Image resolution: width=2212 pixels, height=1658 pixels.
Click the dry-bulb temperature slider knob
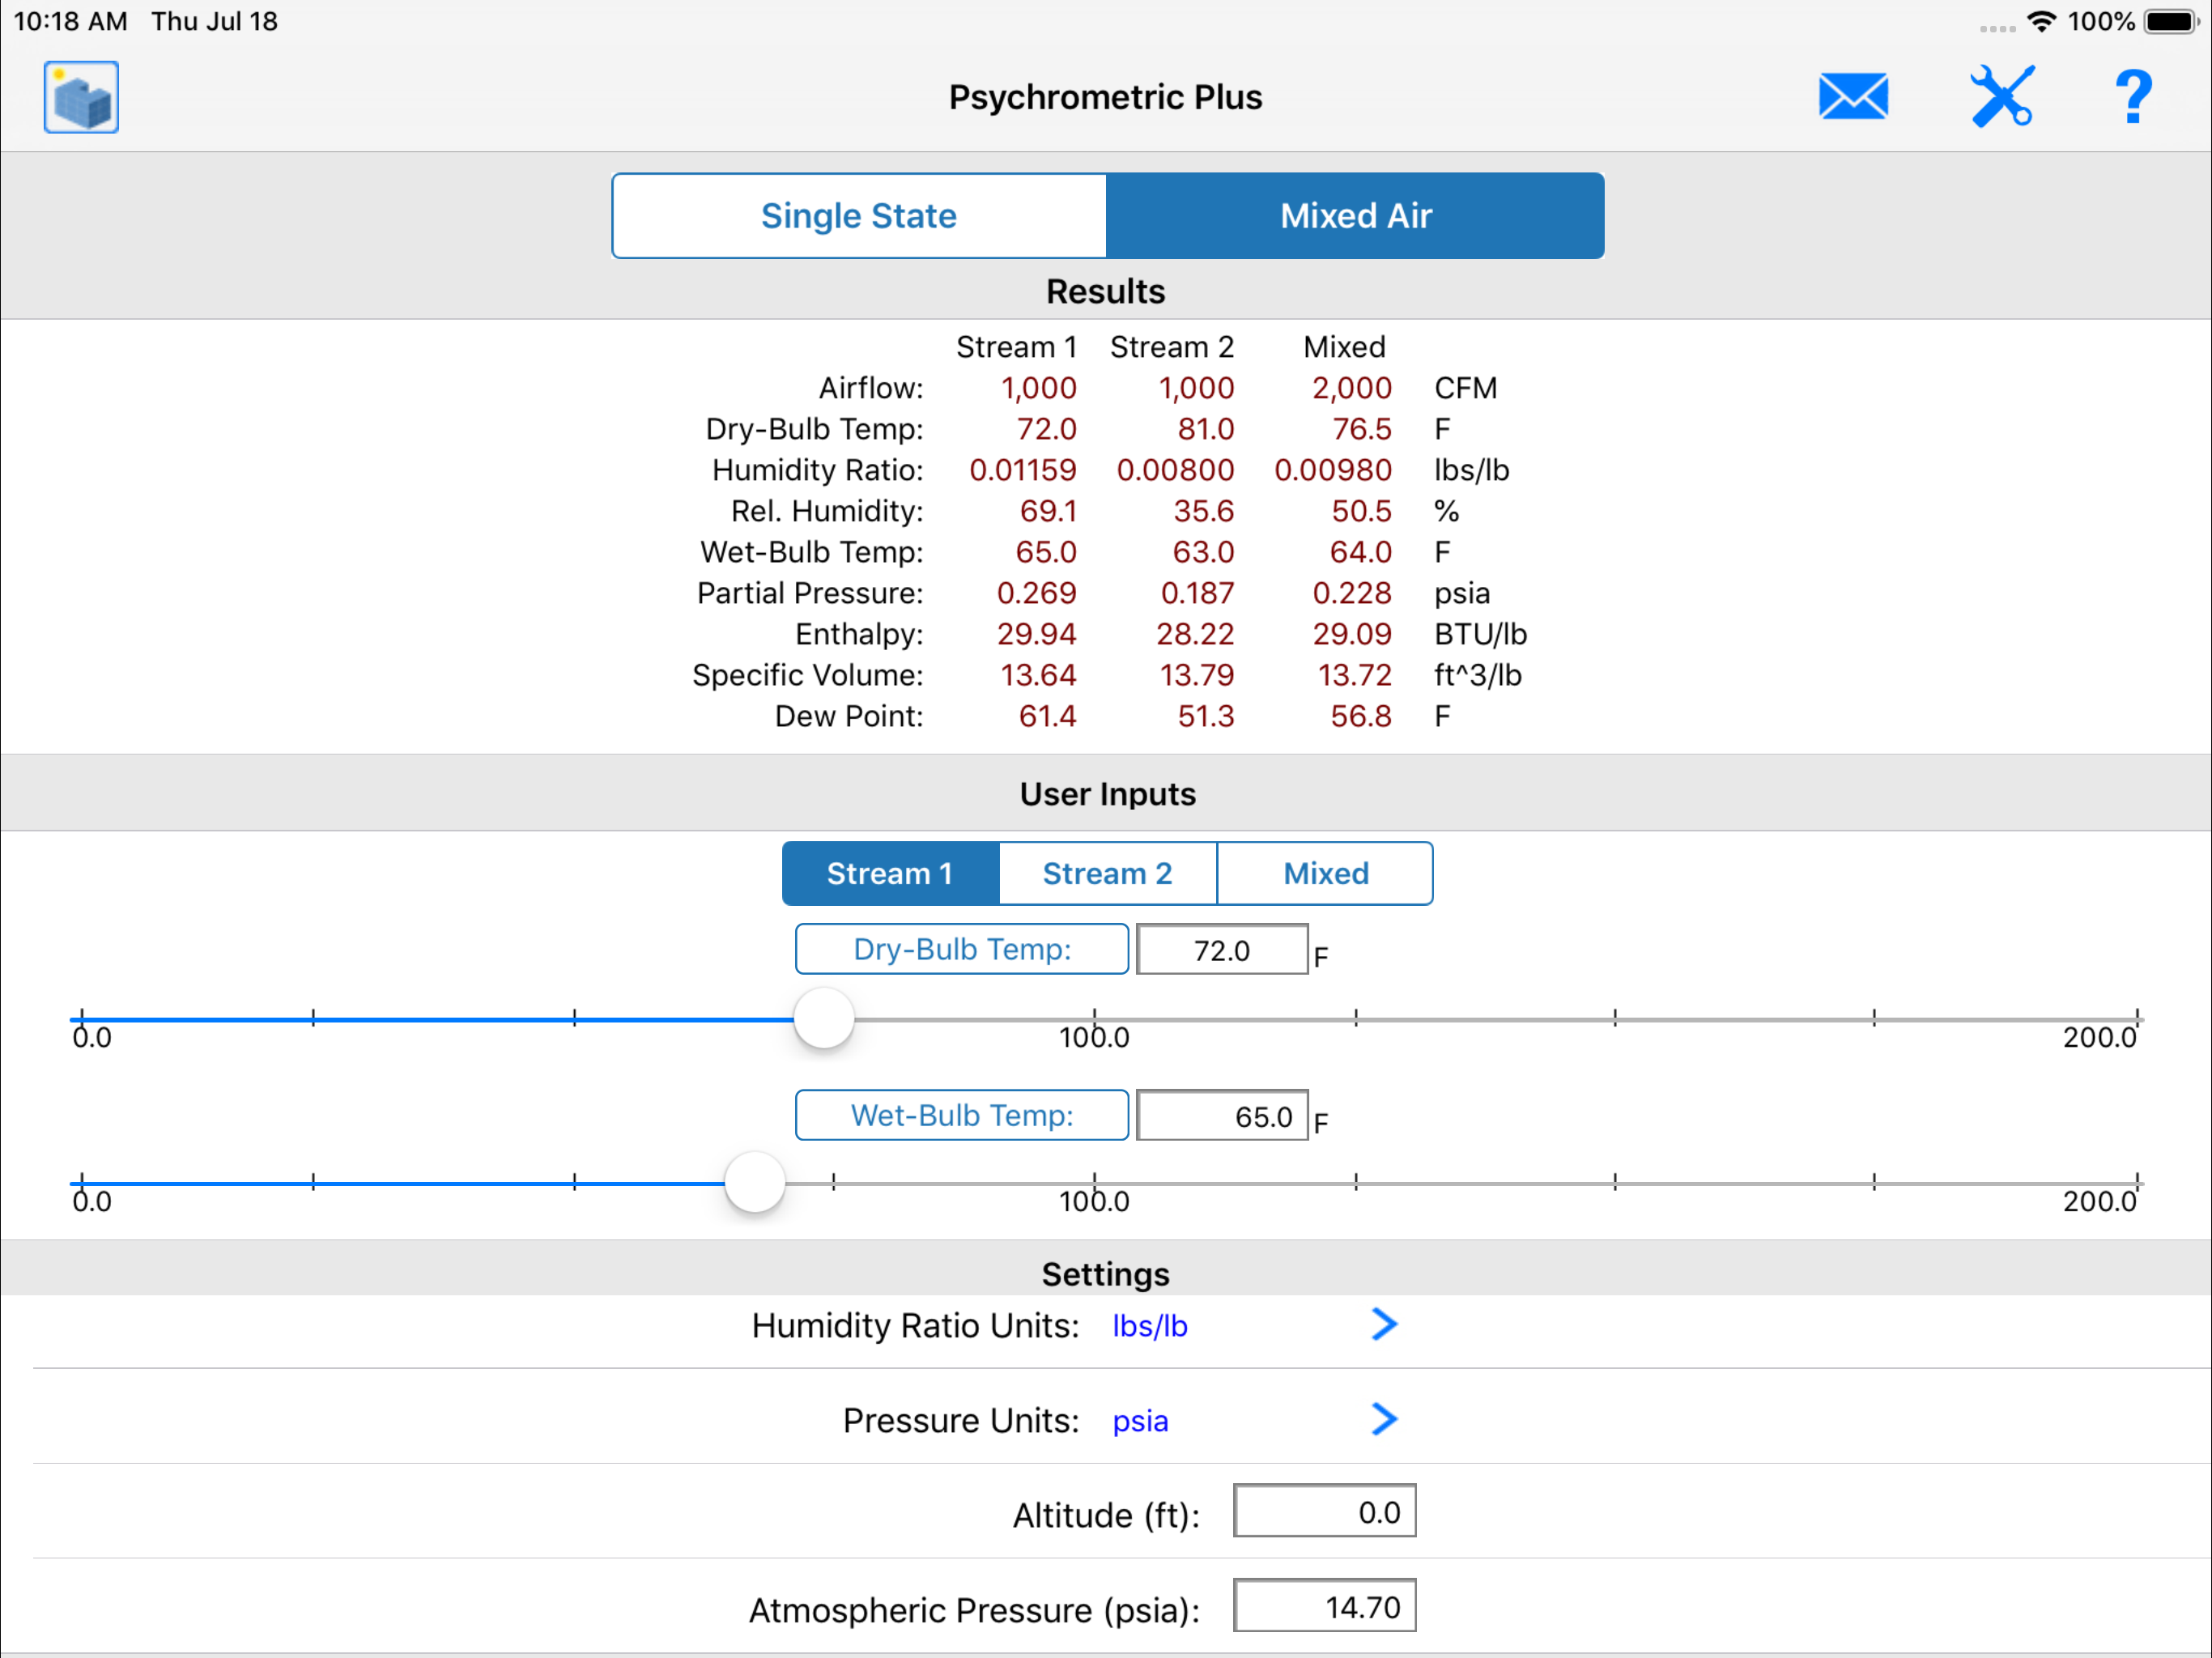tap(824, 1019)
